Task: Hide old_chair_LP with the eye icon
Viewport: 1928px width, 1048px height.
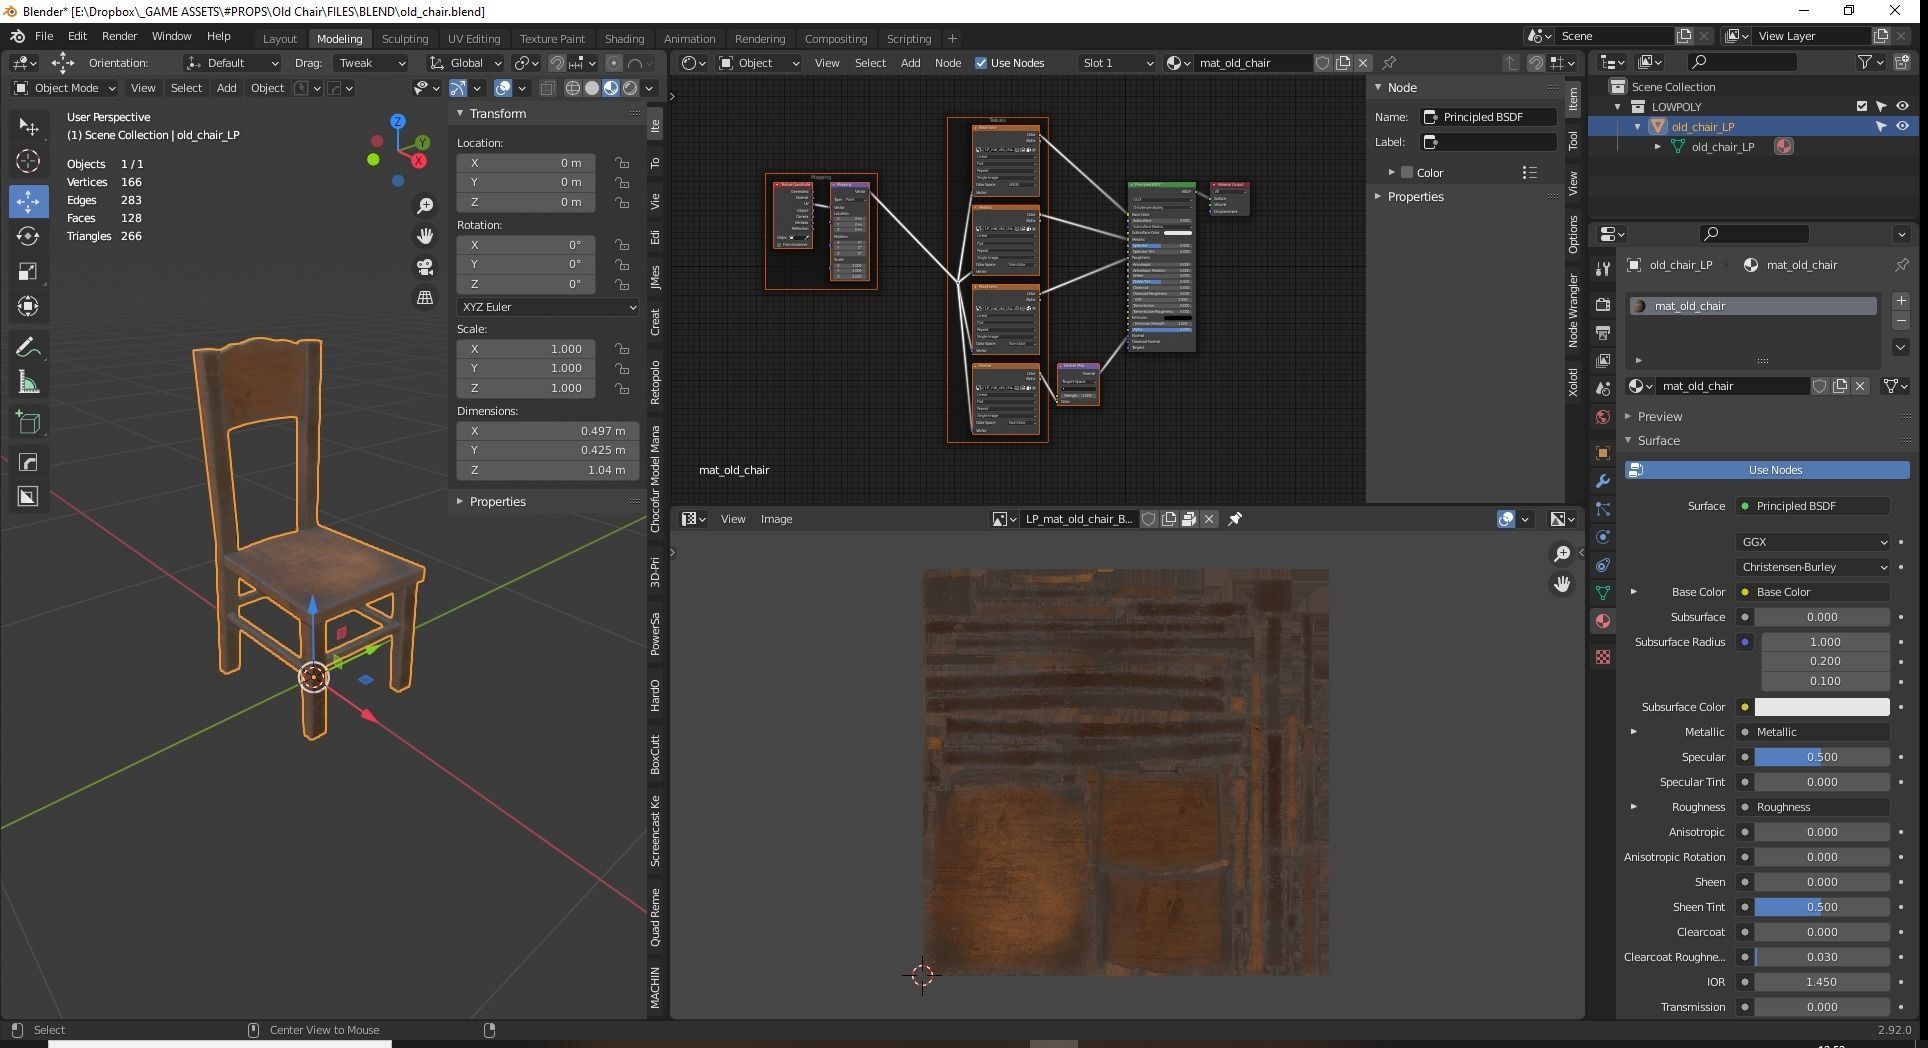Action: 1902,127
